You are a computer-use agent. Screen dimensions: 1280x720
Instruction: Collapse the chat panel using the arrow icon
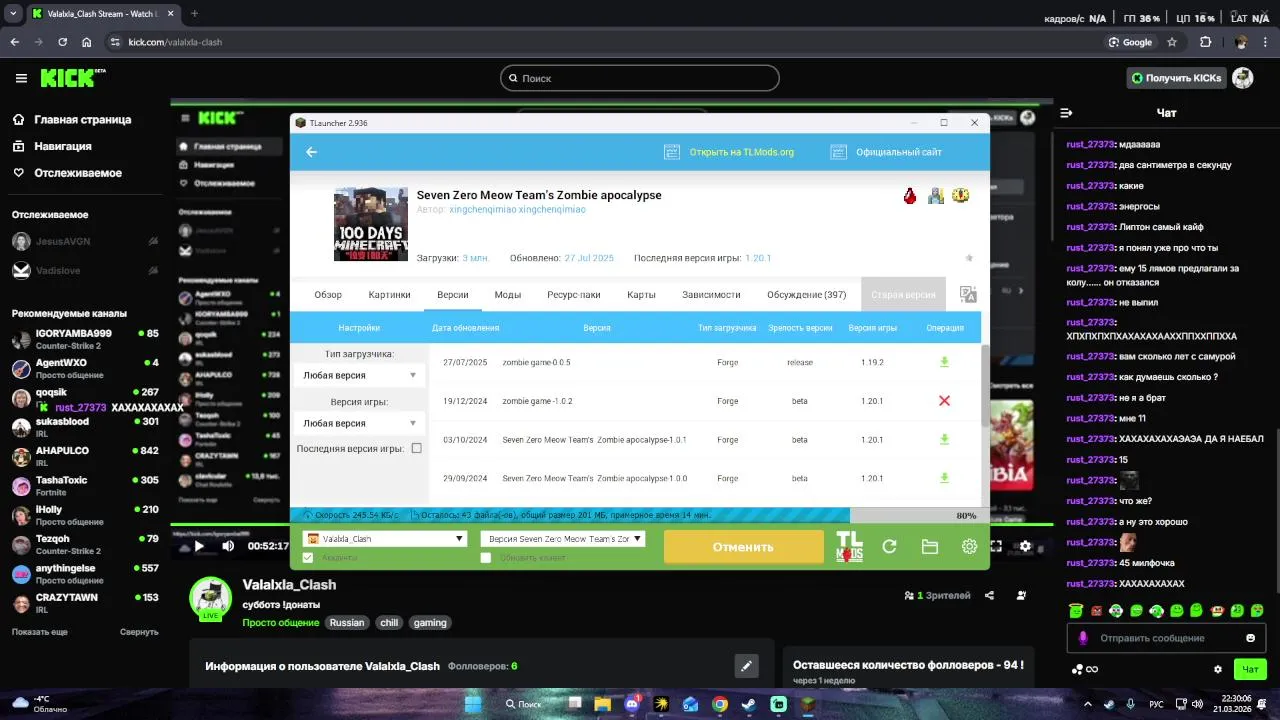(1066, 113)
